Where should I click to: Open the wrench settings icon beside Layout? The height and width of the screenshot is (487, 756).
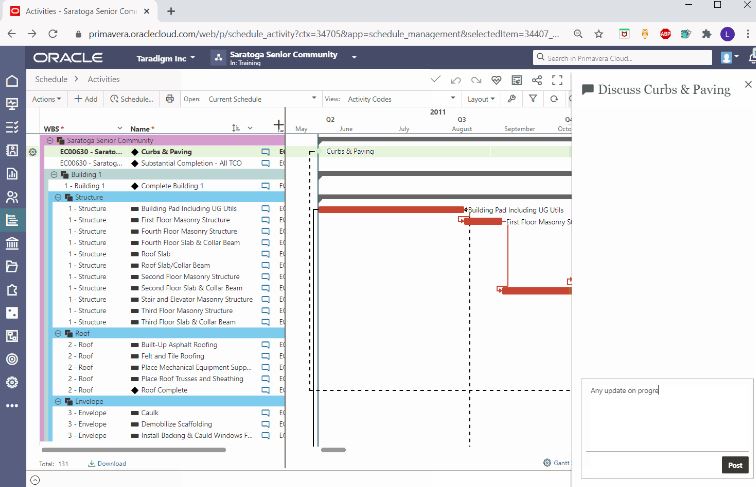(512, 99)
